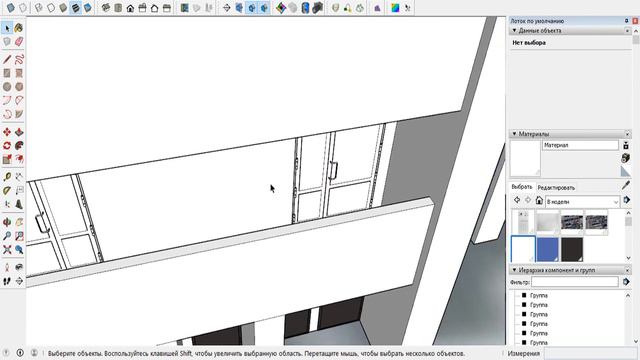
Task: Select the Select arrow tool
Action: pyautogui.click(x=7, y=28)
